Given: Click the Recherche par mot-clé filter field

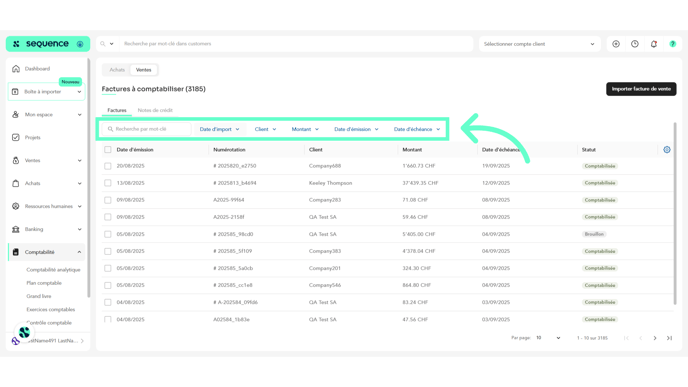Looking at the screenshot, I should click(x=147, y=129).
